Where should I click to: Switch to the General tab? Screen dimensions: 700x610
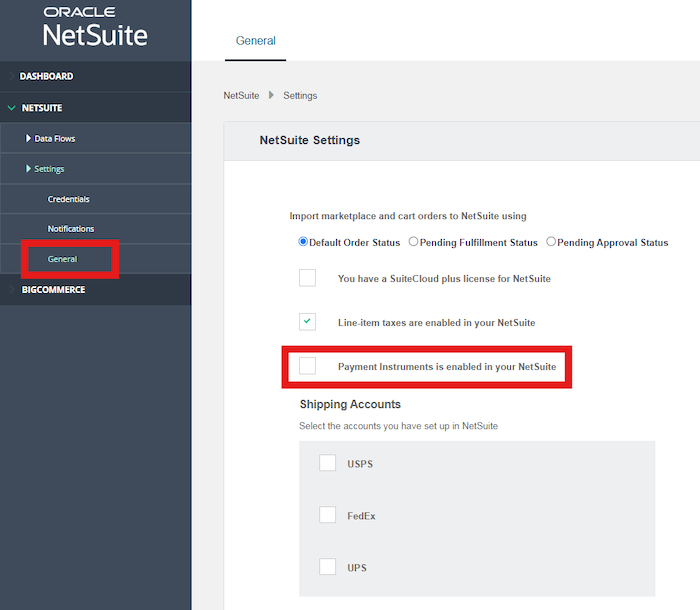(255, 41)
